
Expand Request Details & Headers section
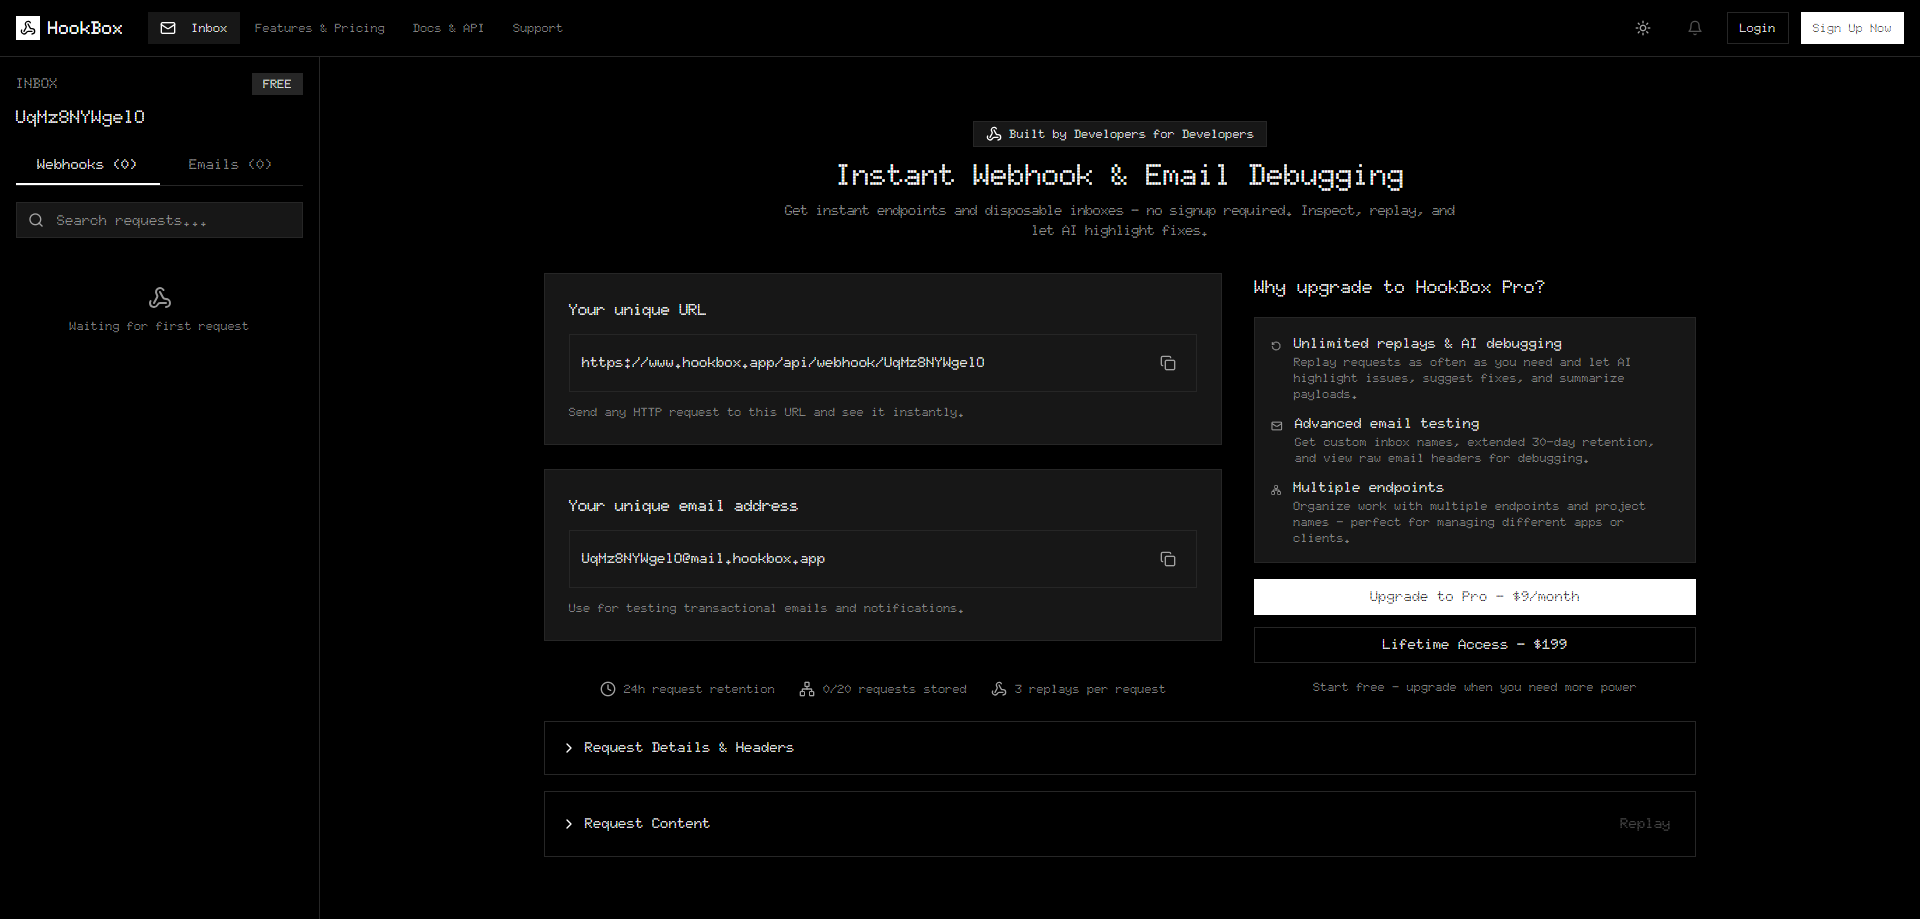[x=688, y=747]
